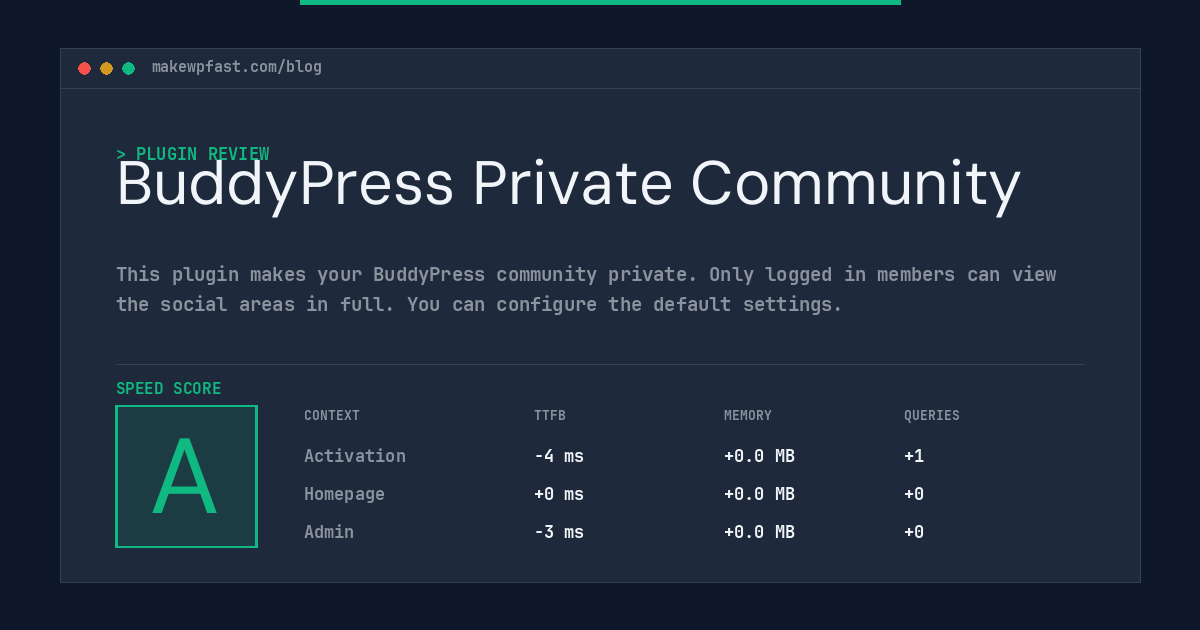Click the Homepage memory '+0.0 MB' value
The width and height of the screenshot is (1200, 630).
pos(759,494)
